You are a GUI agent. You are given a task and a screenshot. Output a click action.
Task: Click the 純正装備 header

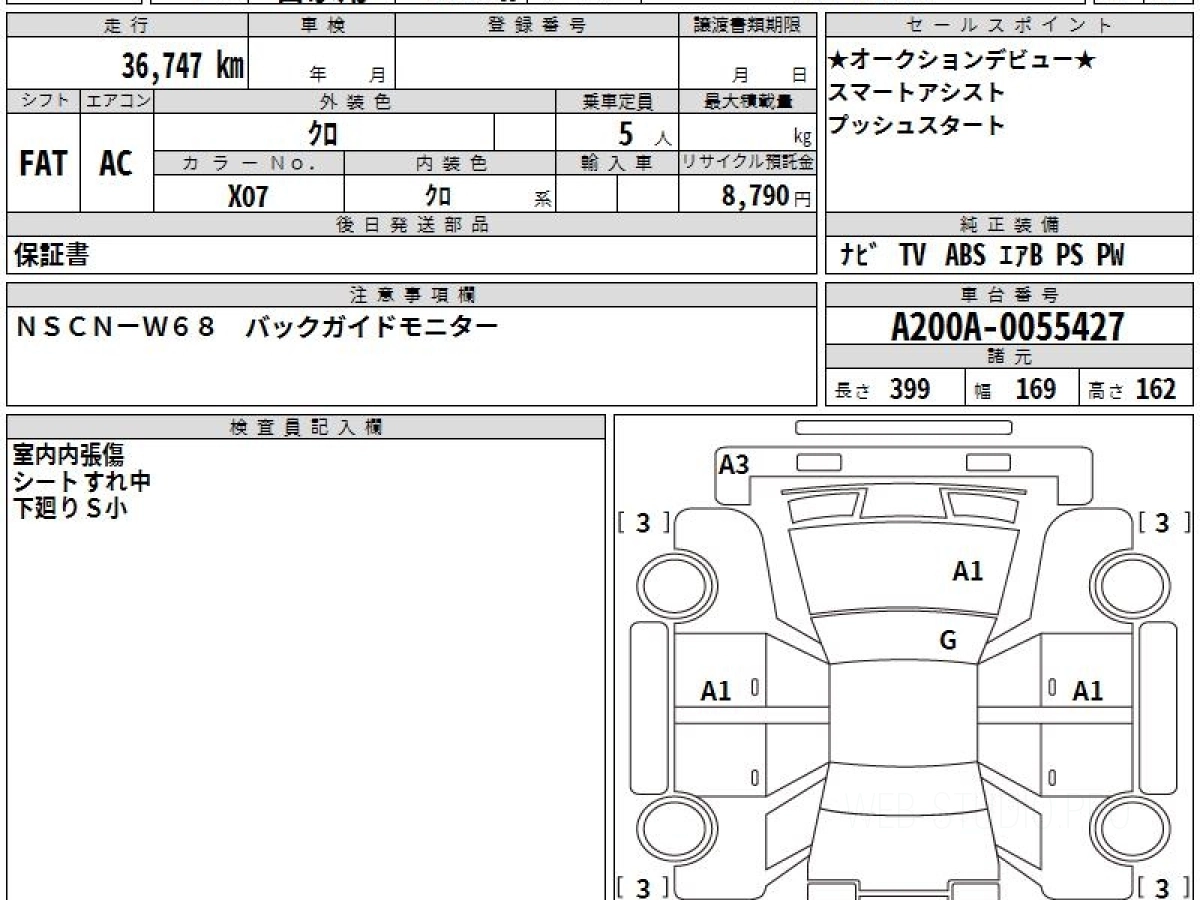(1009, 225)
